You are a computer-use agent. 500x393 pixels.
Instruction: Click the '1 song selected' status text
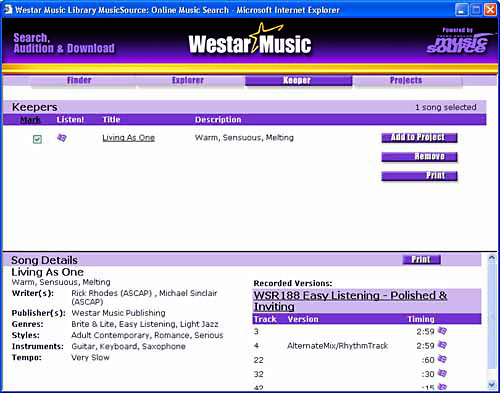(446, 107)
